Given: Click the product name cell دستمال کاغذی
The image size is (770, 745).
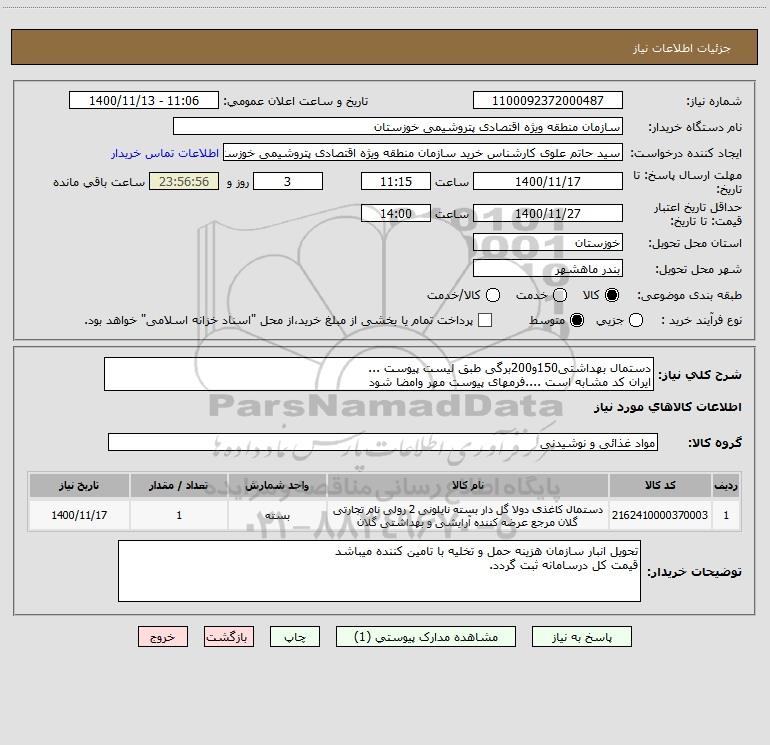Looking at the screenshot, I should (468, 515).
